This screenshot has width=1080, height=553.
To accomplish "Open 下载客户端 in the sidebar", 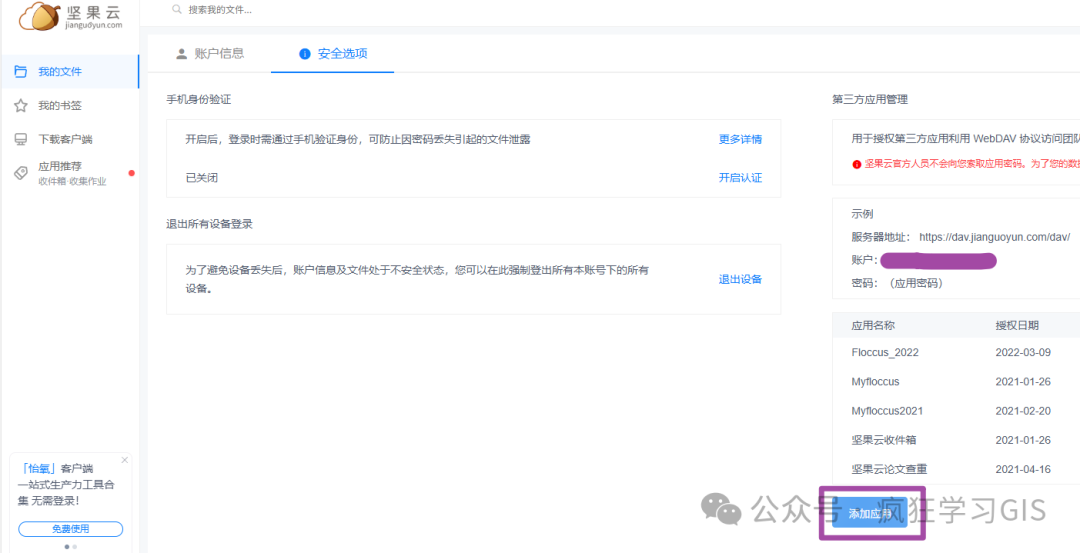I will pos(70,139).
